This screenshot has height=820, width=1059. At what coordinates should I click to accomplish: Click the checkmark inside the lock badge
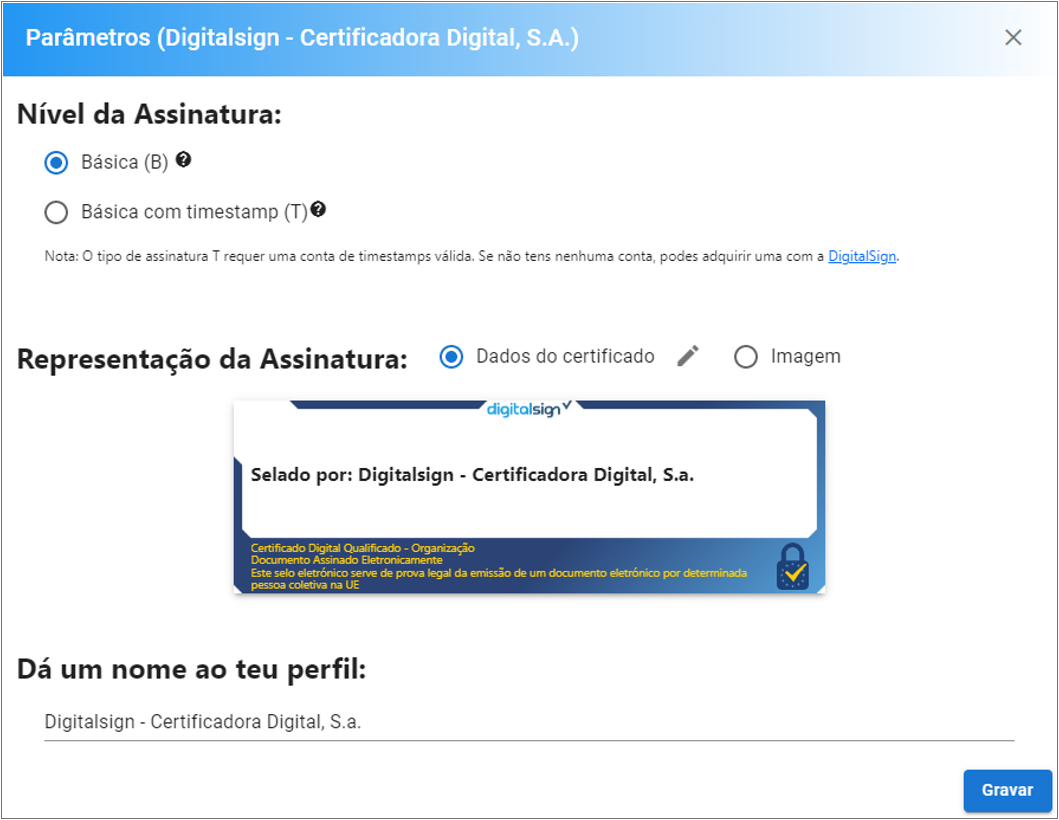click(796, 574)
